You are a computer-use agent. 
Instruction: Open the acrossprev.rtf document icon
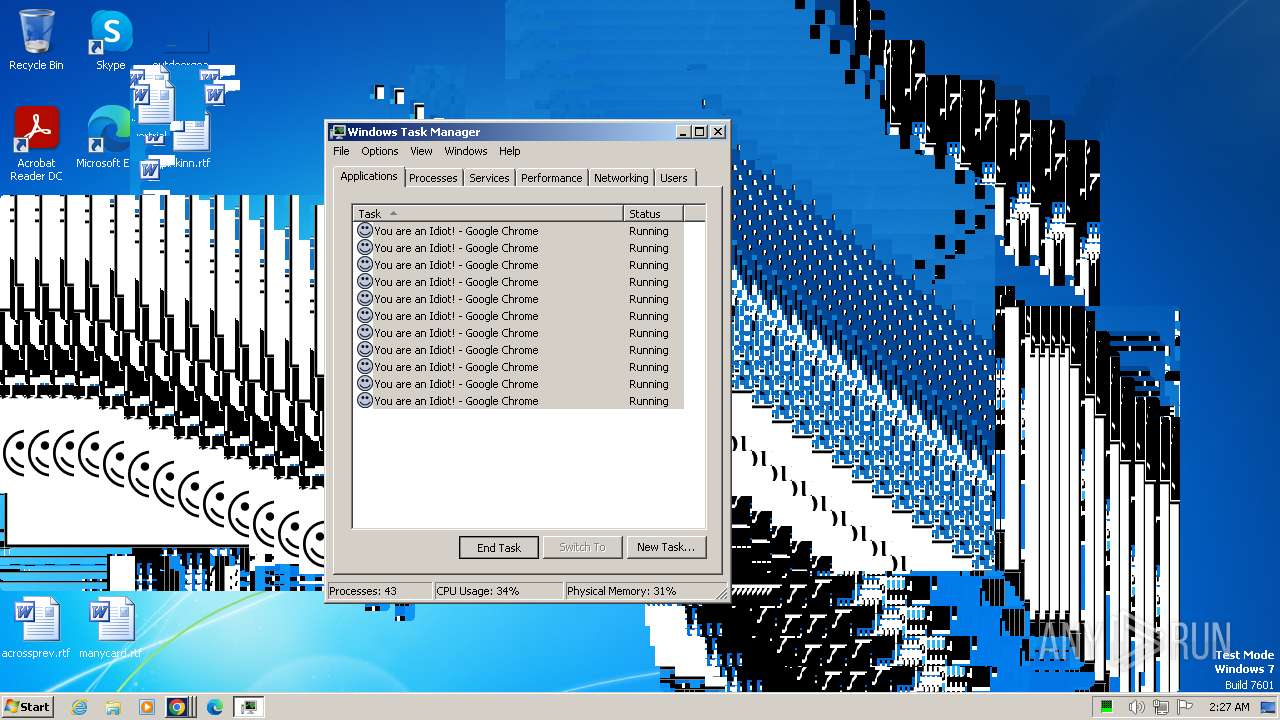point(36,628)
